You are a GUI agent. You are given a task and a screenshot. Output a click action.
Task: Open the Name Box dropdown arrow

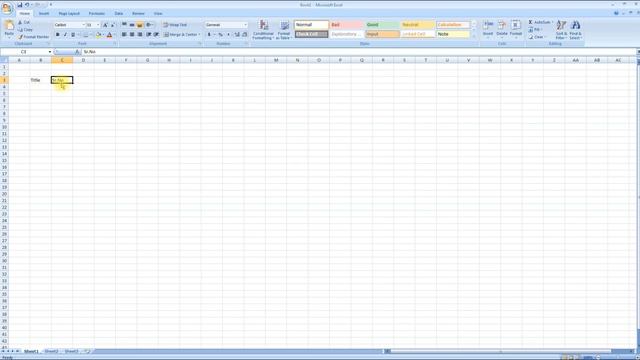tap(50, 52)
